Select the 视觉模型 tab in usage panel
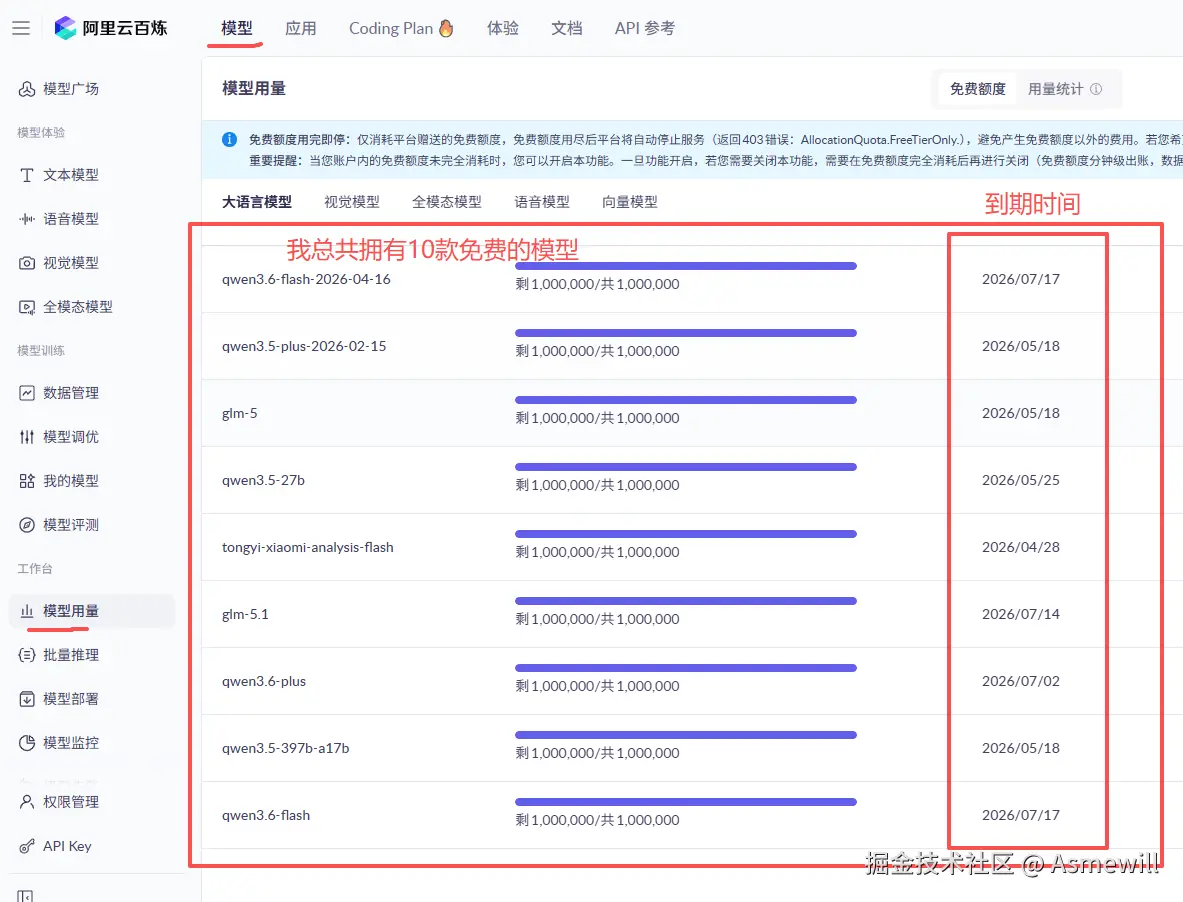The width and height of the screenshot is (1183, 902). click(x=352, y=202)
